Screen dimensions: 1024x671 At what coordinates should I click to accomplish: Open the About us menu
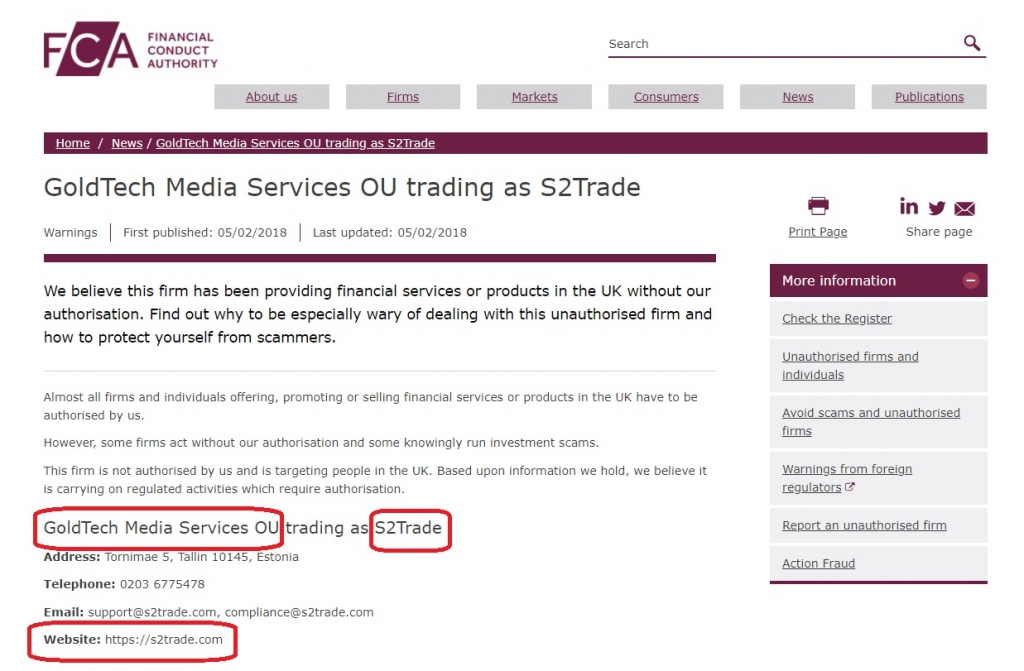click(x=272, y=97)
